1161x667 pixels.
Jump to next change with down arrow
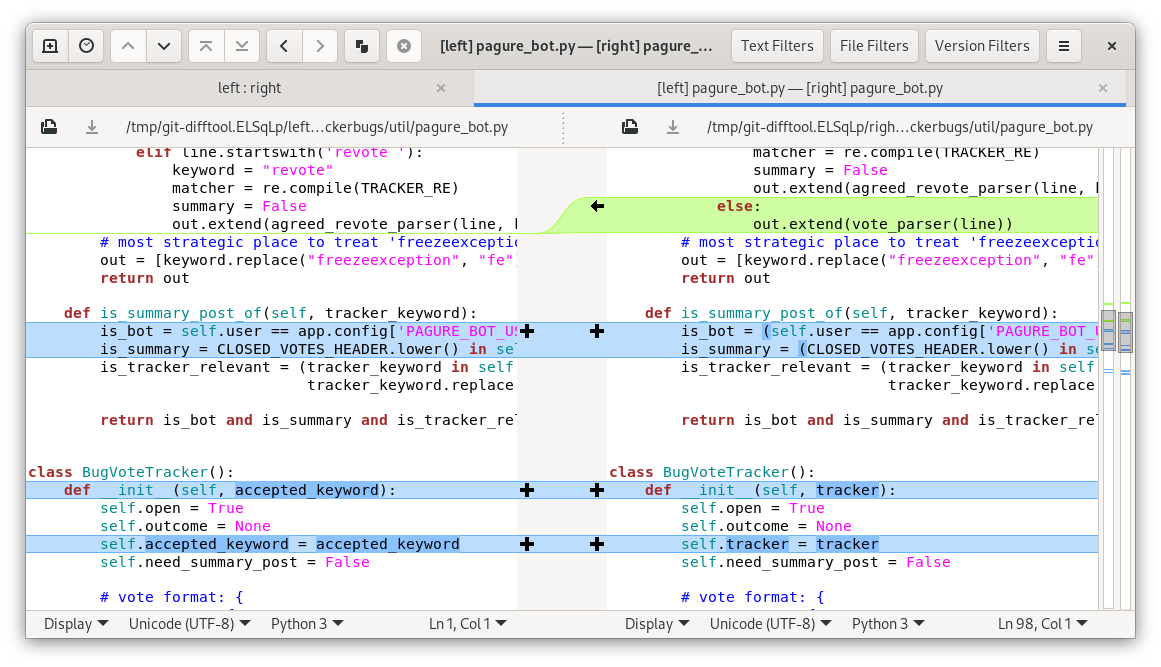tap(165, 46)
